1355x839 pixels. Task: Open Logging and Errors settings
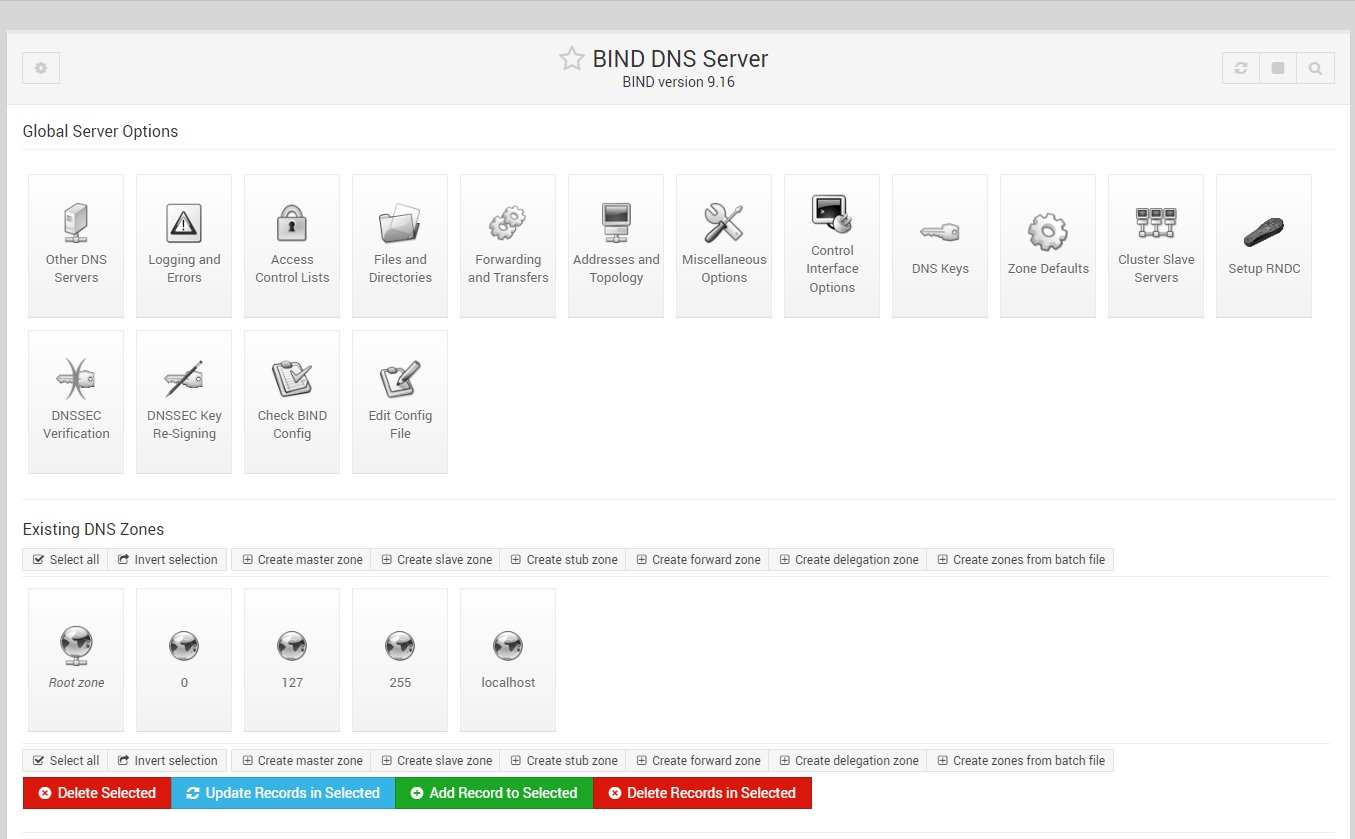coord(184,245)
